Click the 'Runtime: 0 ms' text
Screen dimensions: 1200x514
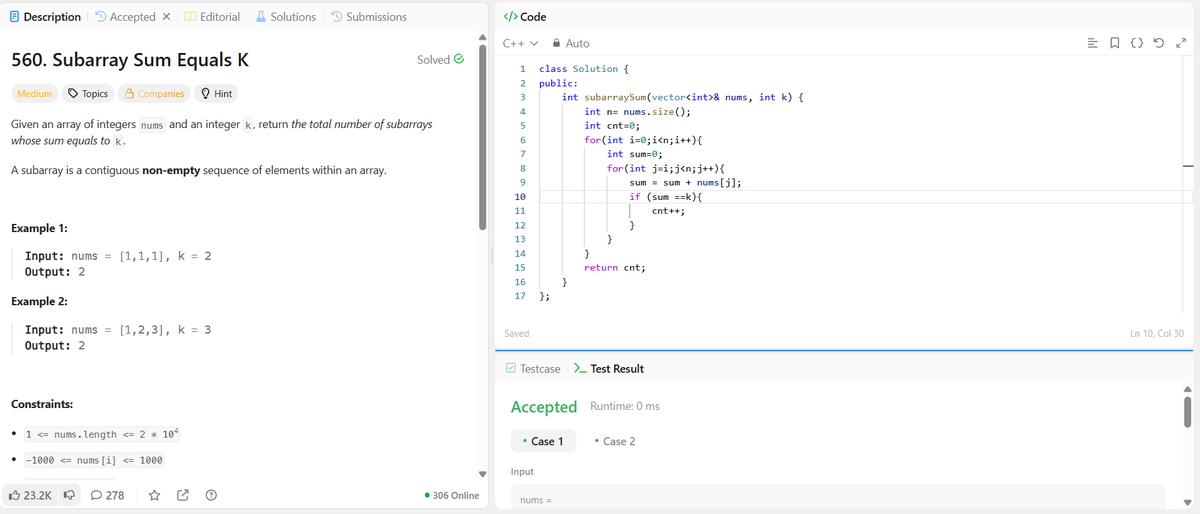coord(625,406)
